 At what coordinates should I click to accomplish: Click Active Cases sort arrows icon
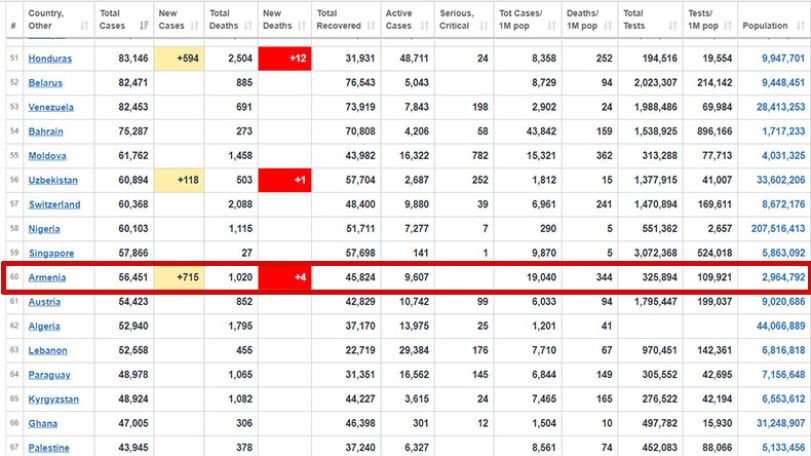pyautogui.click(x=425, y=25)
